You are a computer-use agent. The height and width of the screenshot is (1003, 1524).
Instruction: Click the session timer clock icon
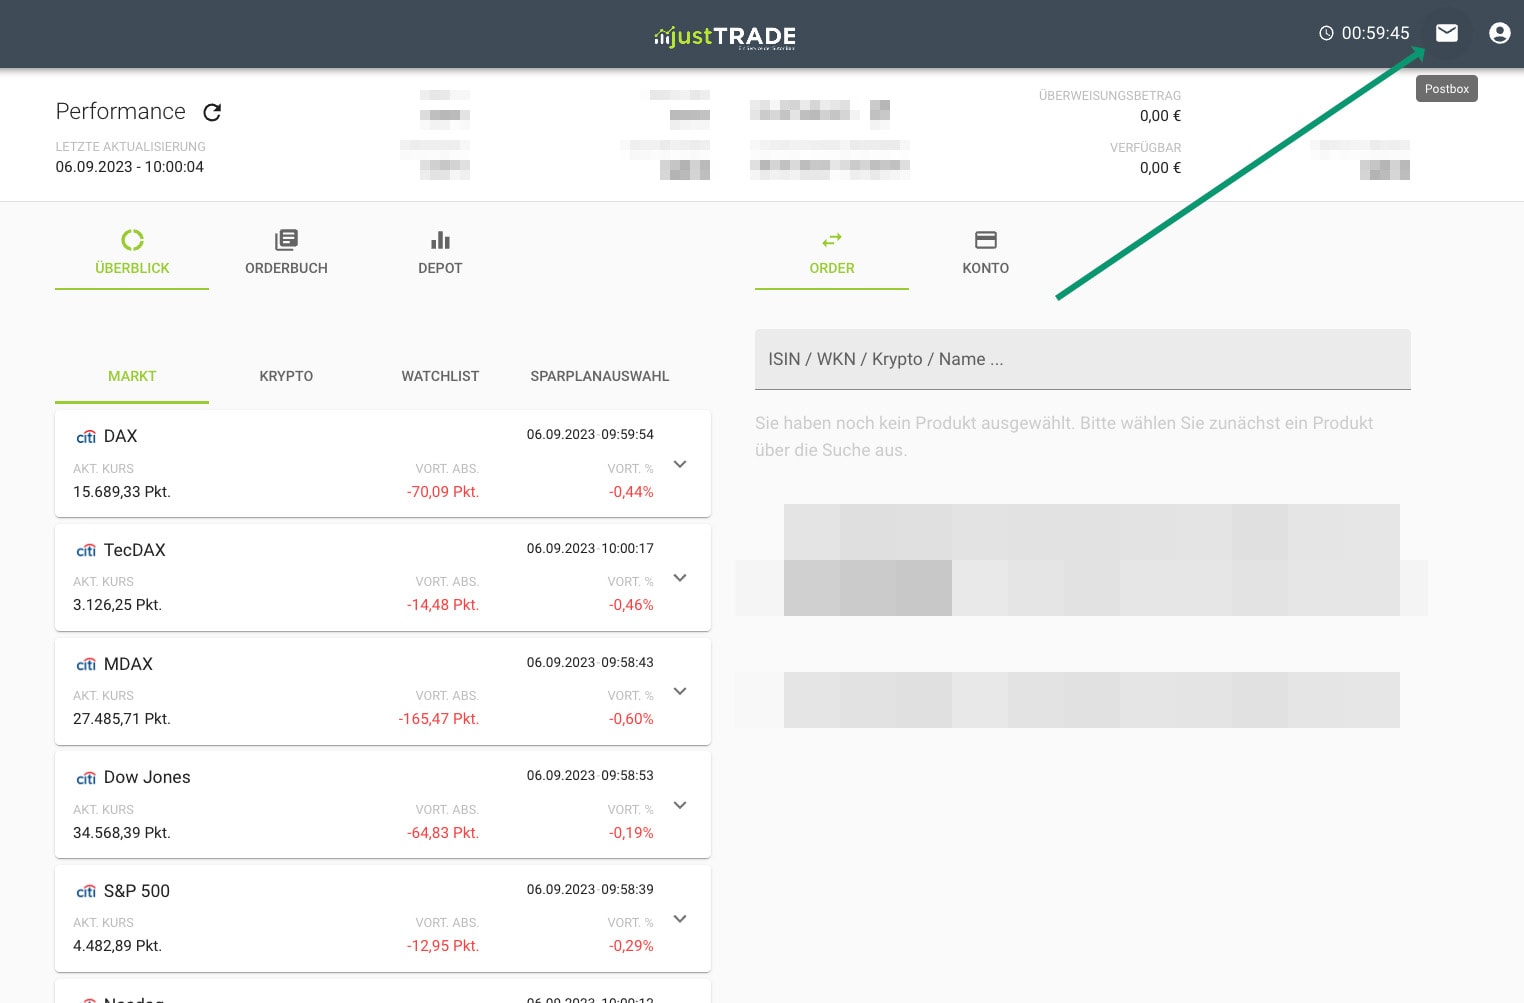(x=1326, y=33)
